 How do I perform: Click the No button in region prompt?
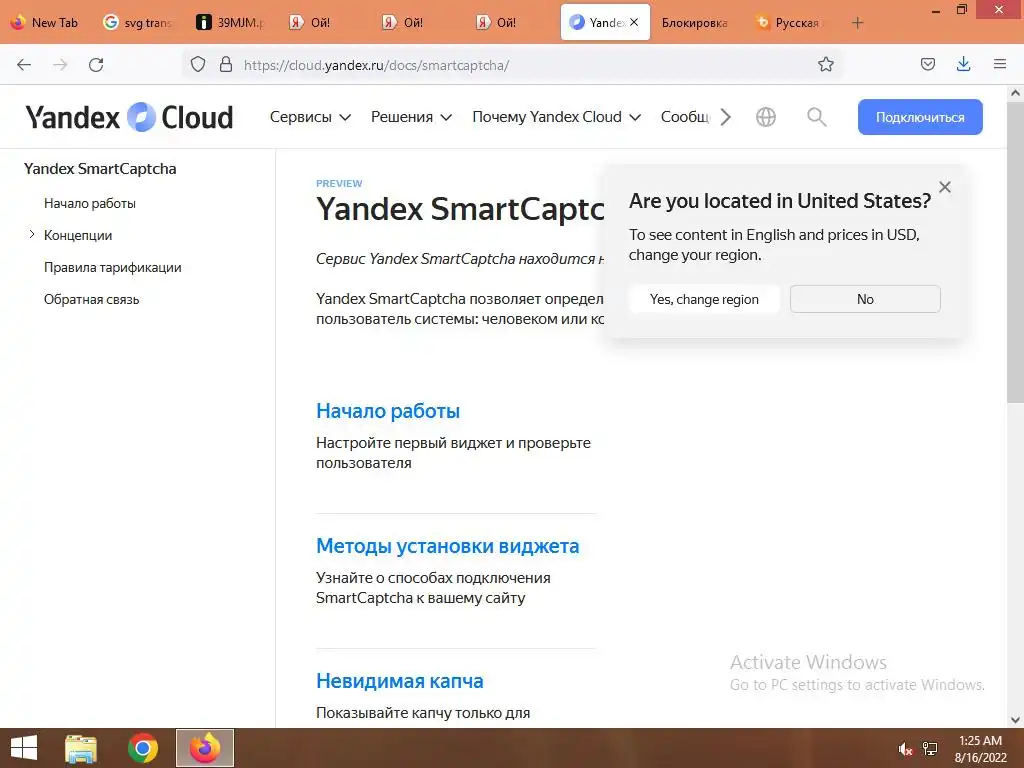click(865, 299)
